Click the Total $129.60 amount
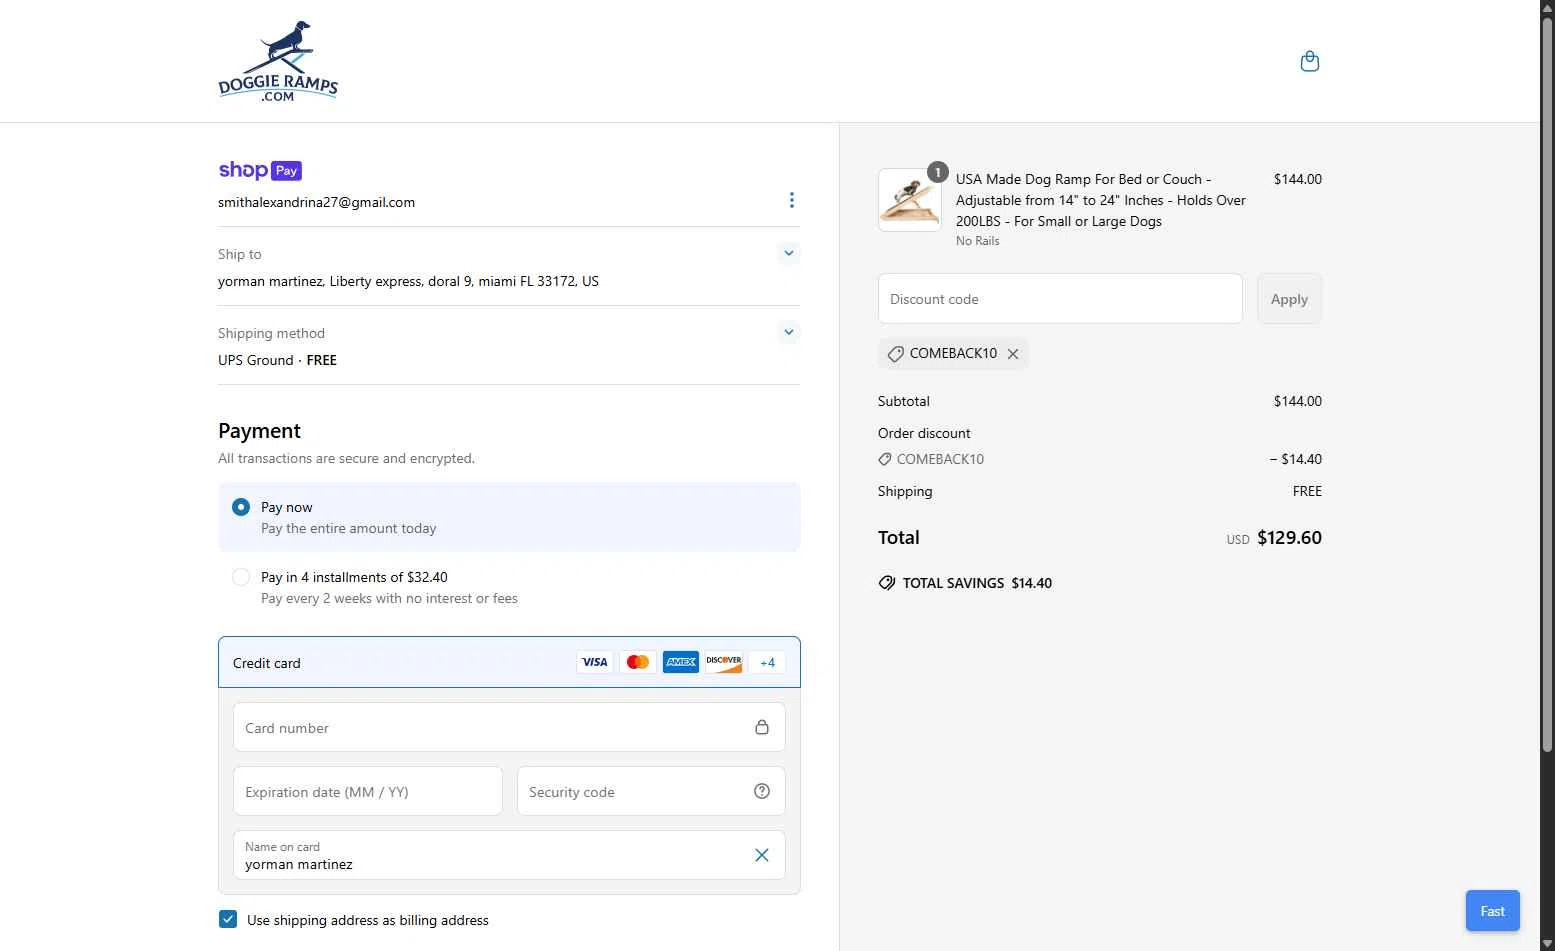 (x=1289, y=537)
